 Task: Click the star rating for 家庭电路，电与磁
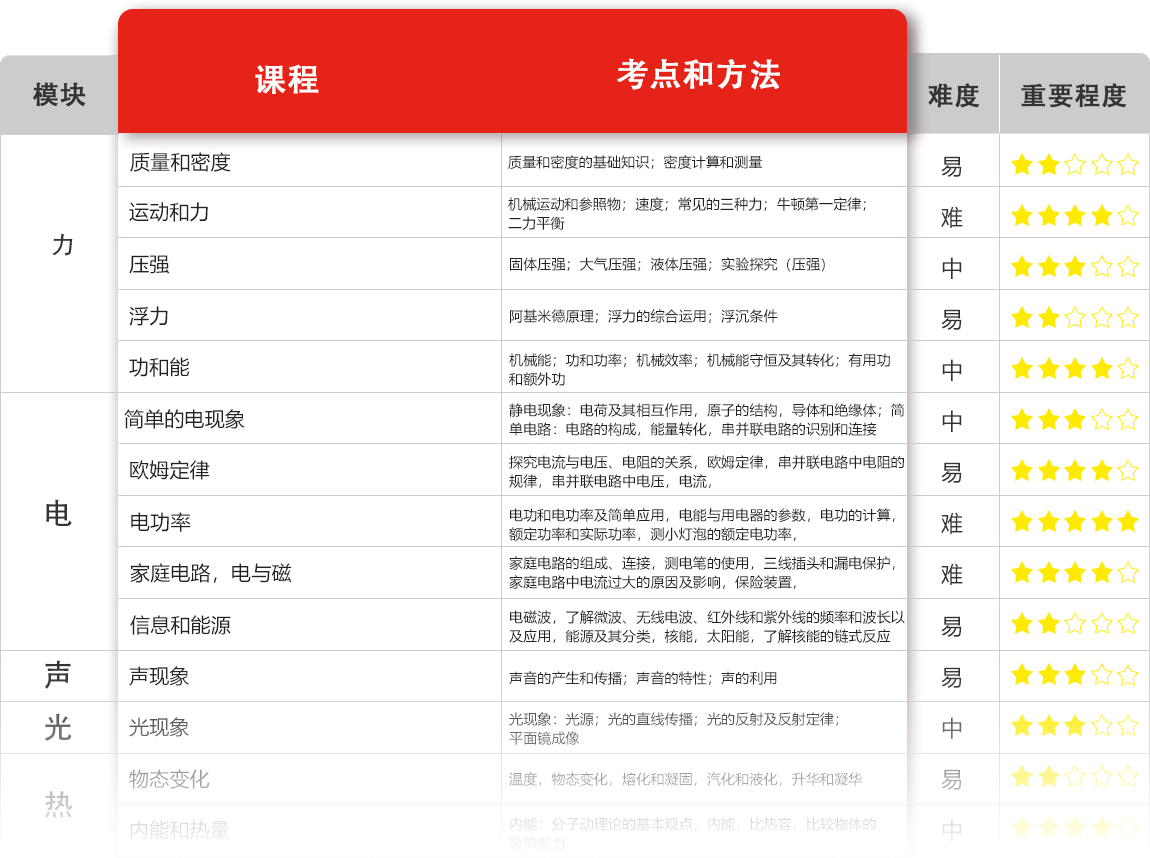tap(1074, 572)
